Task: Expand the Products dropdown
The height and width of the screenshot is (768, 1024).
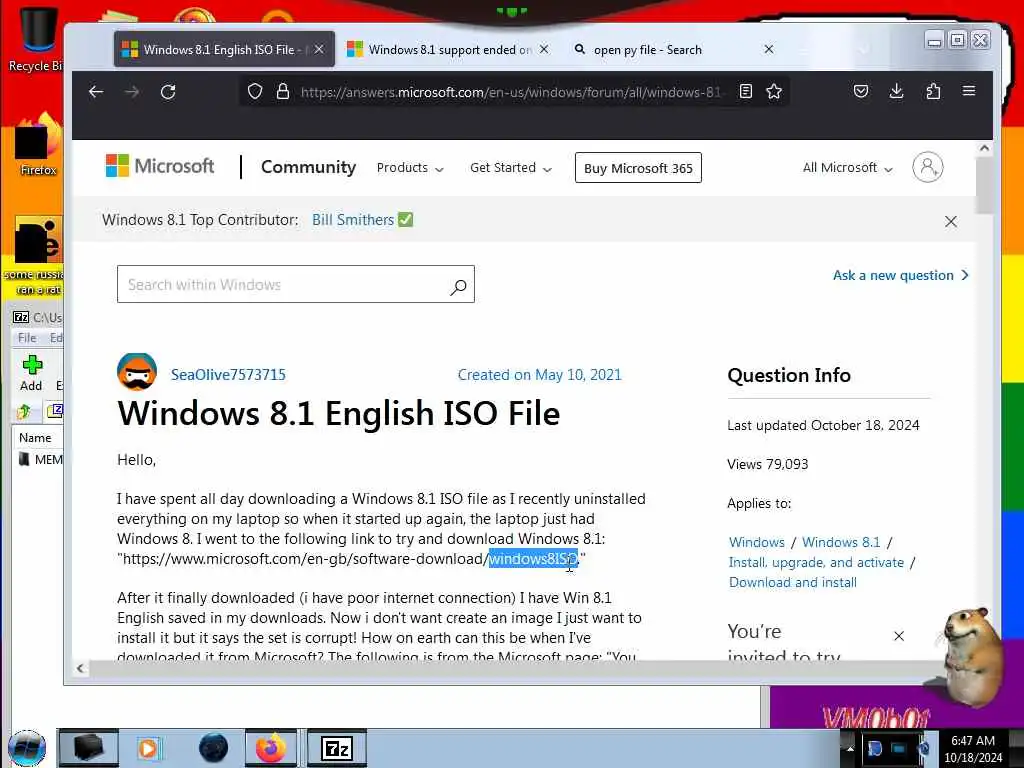Action: [410, 168]
